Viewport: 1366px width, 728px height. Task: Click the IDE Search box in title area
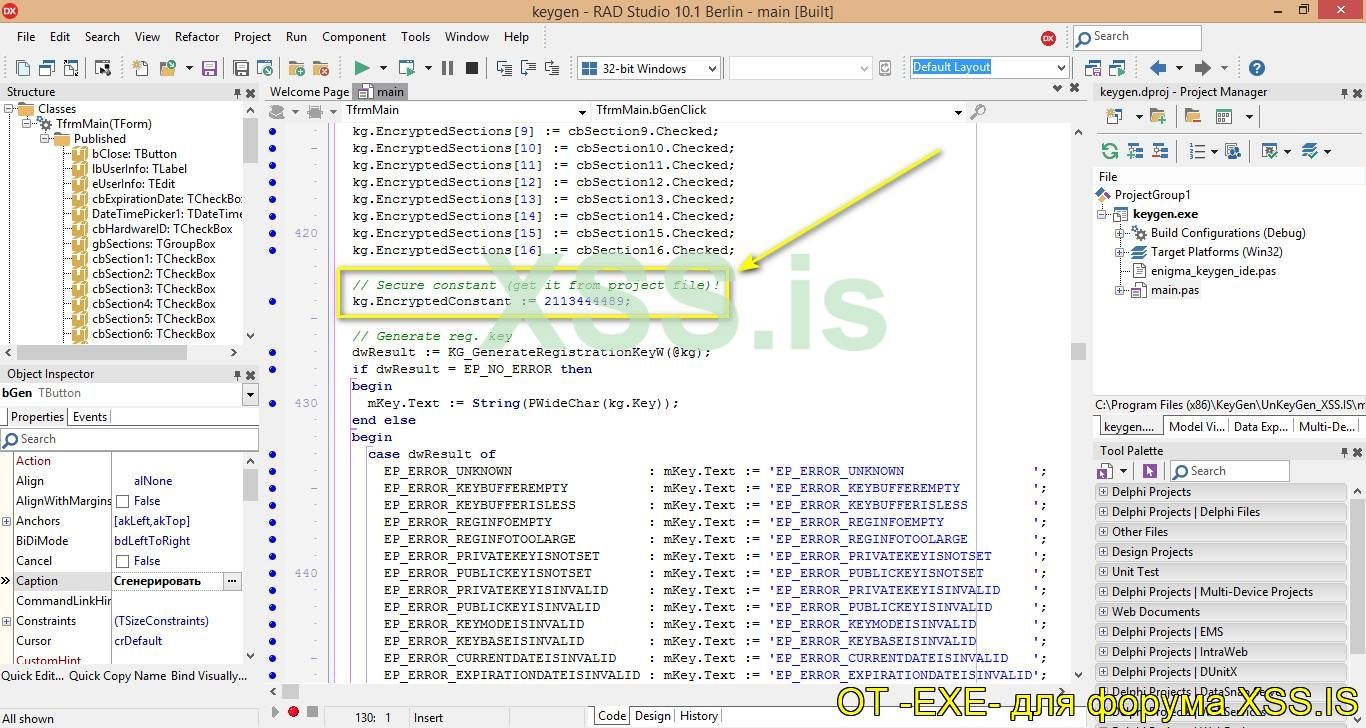pos(1137,37)
